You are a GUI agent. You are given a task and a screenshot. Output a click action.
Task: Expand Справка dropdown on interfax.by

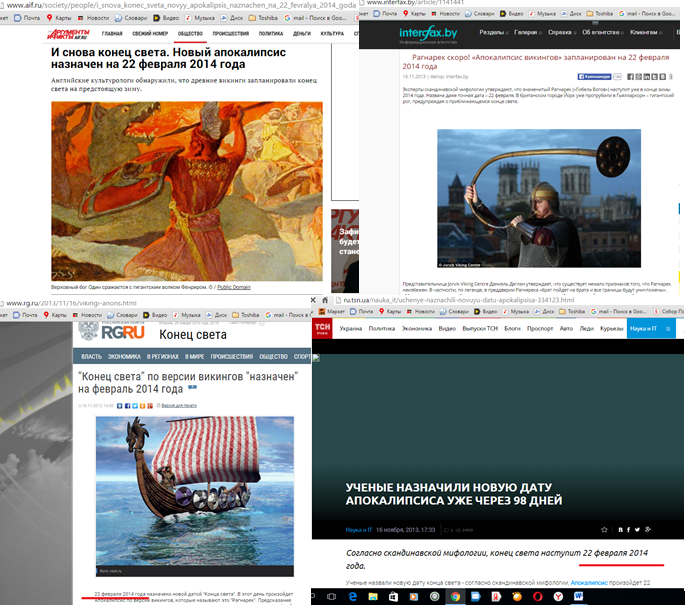562,32
